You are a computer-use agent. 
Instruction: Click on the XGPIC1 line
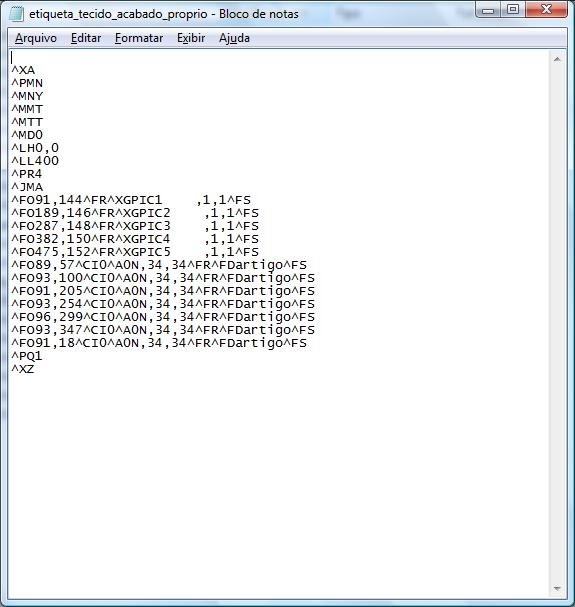[x=131, y=200]
